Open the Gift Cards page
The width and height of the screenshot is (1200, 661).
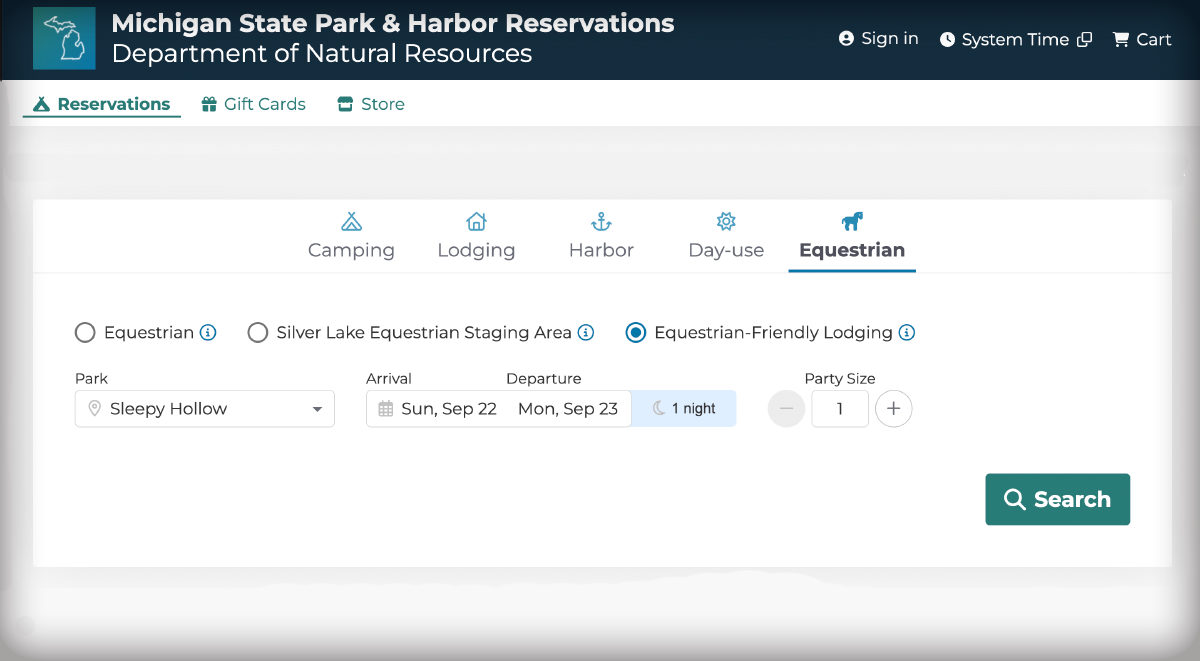[253, 104]
